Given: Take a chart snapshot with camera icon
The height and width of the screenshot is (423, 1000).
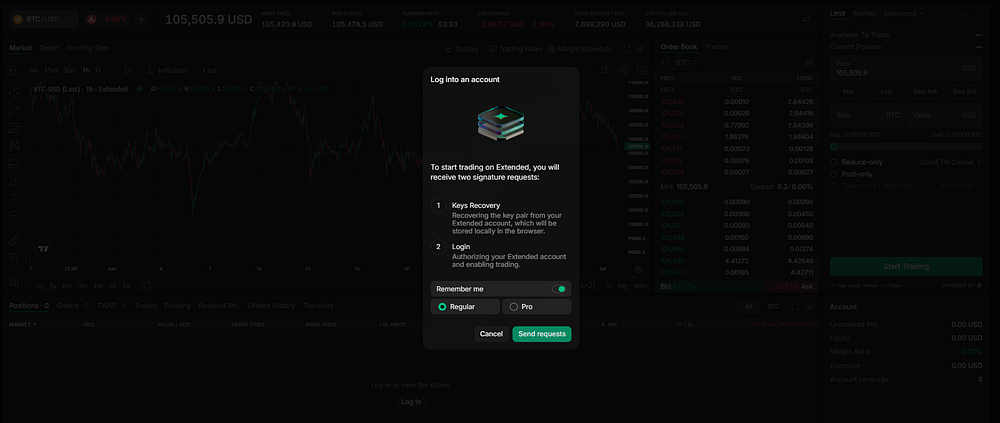Looking at the screenshot, I should [642, 70].
